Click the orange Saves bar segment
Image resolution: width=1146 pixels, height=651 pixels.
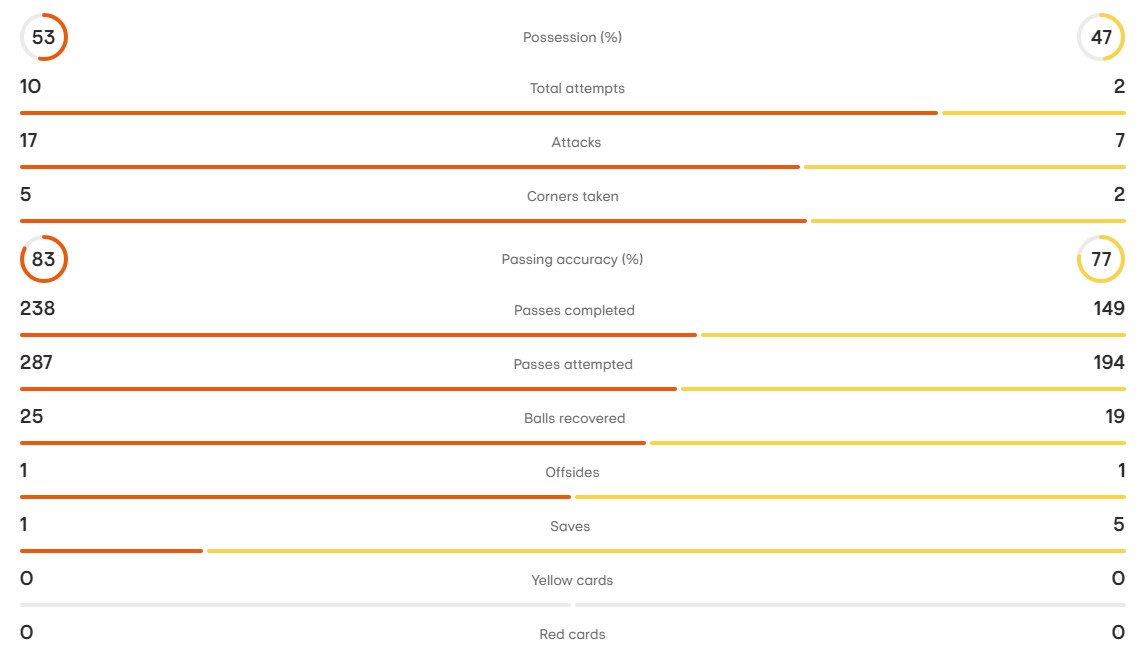111,551
